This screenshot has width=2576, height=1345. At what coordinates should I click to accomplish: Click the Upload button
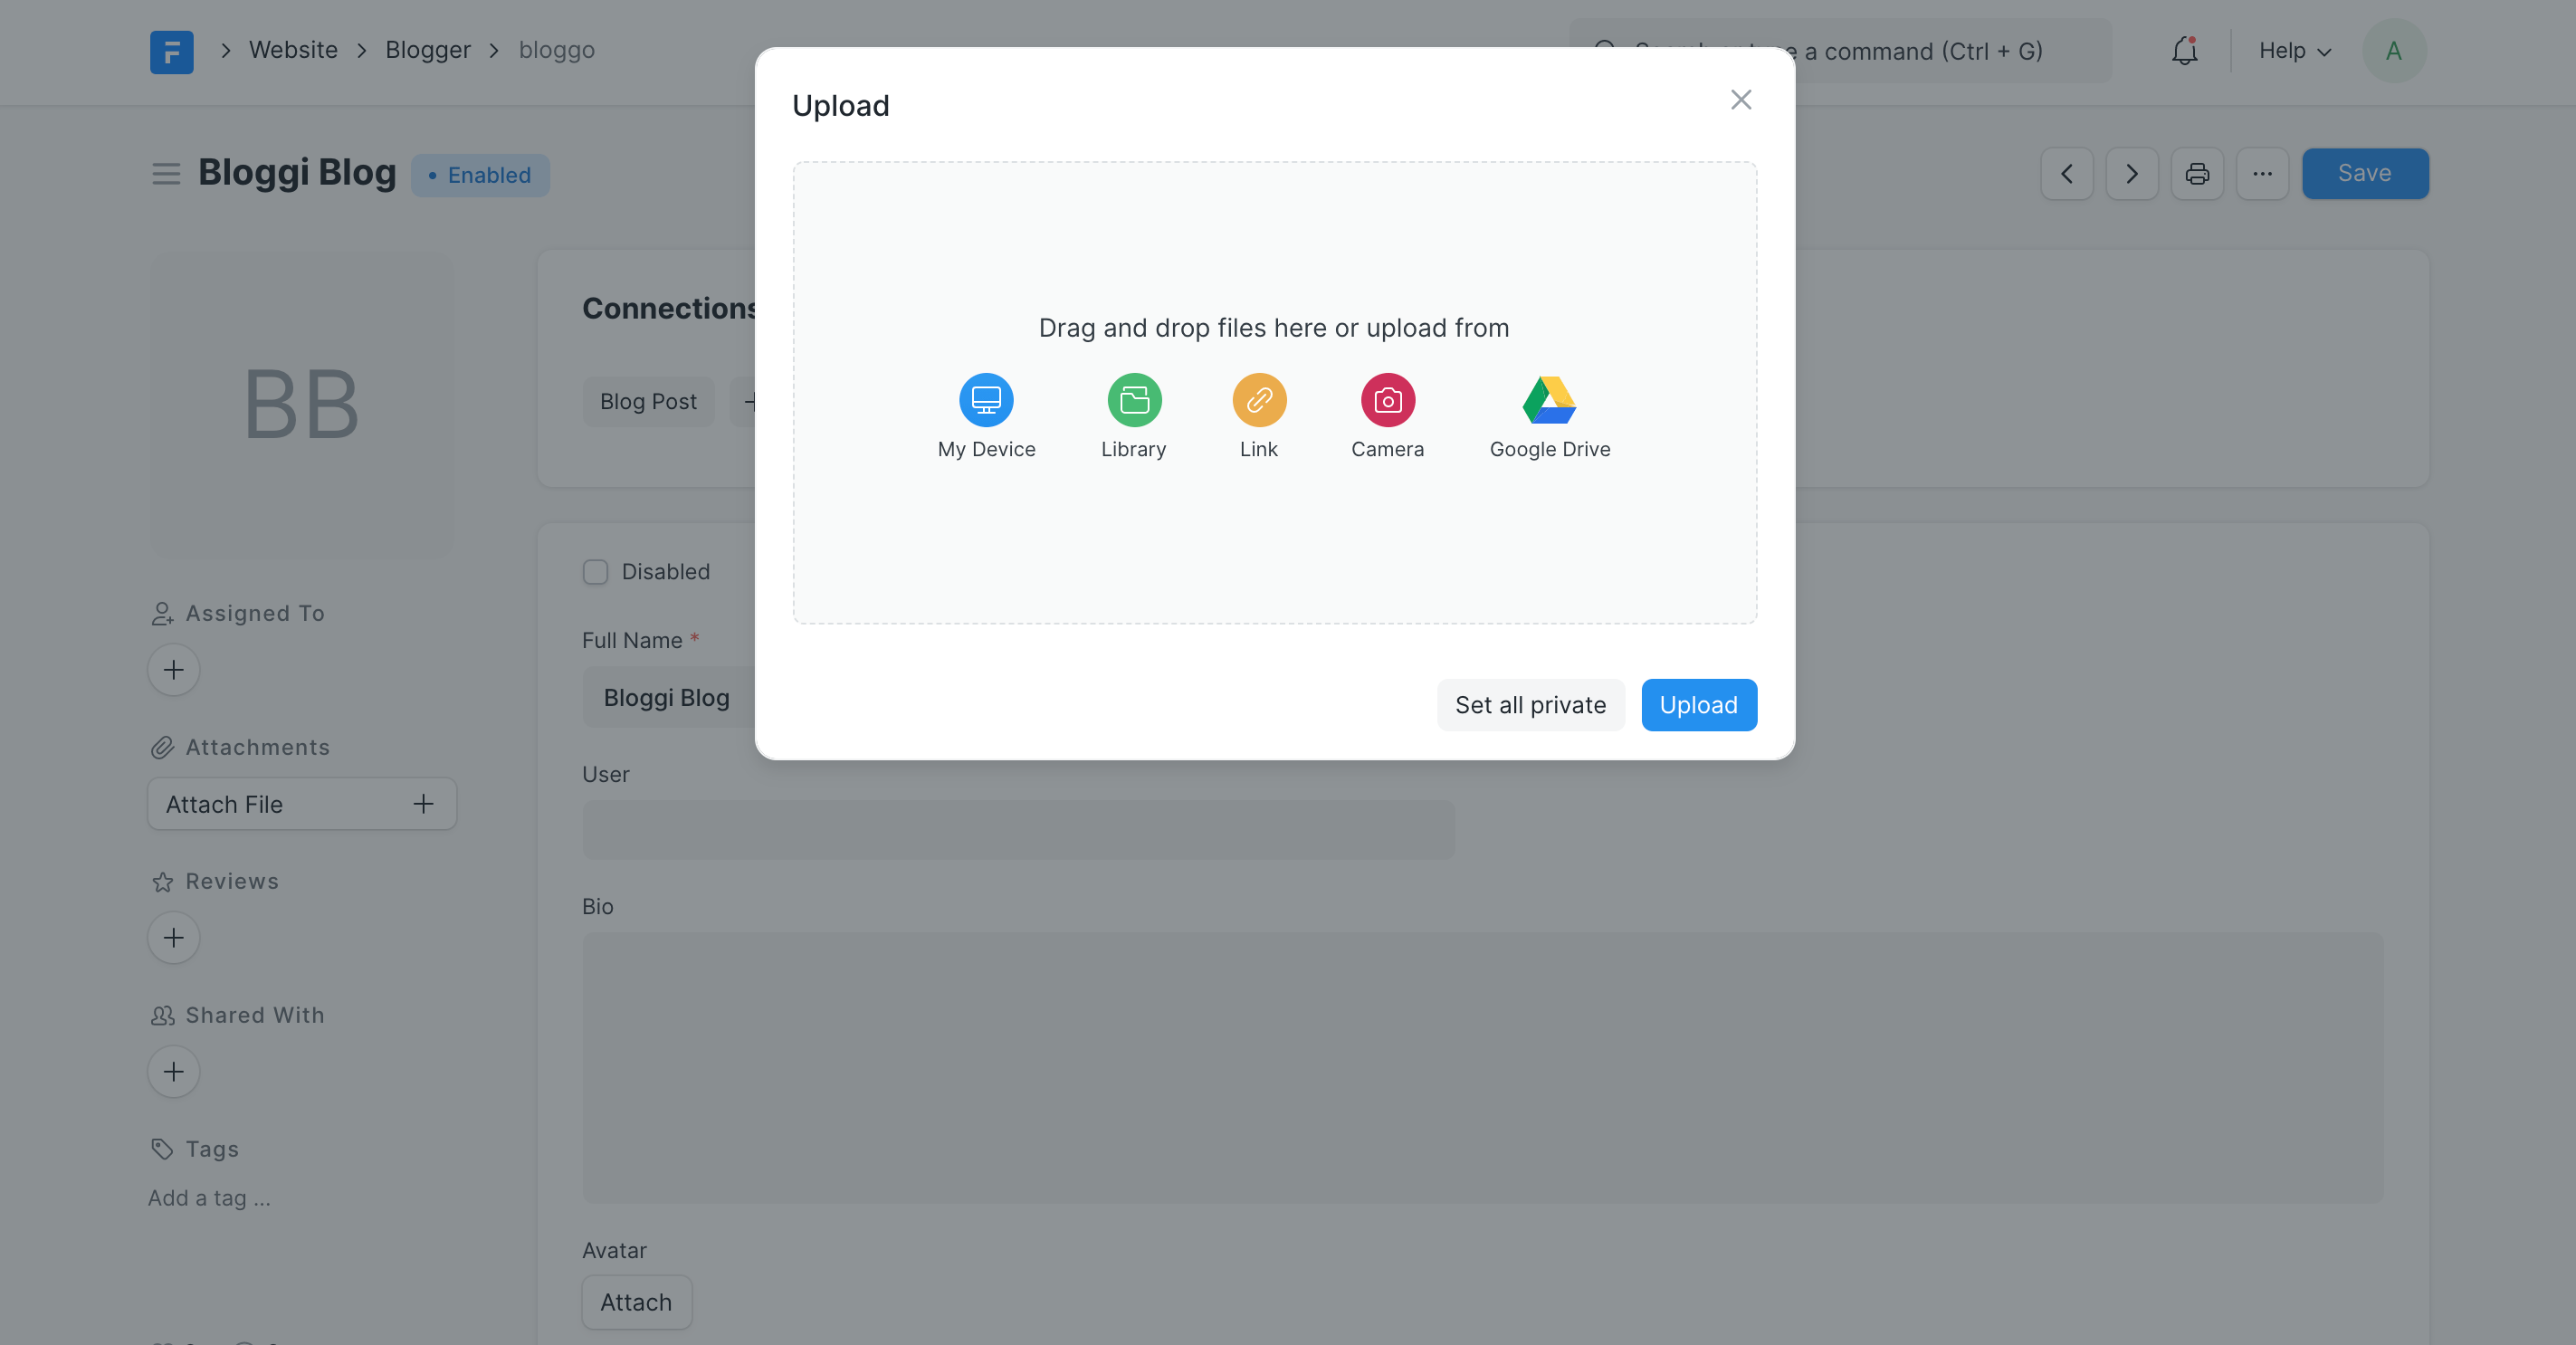(x=1701, y=704)
